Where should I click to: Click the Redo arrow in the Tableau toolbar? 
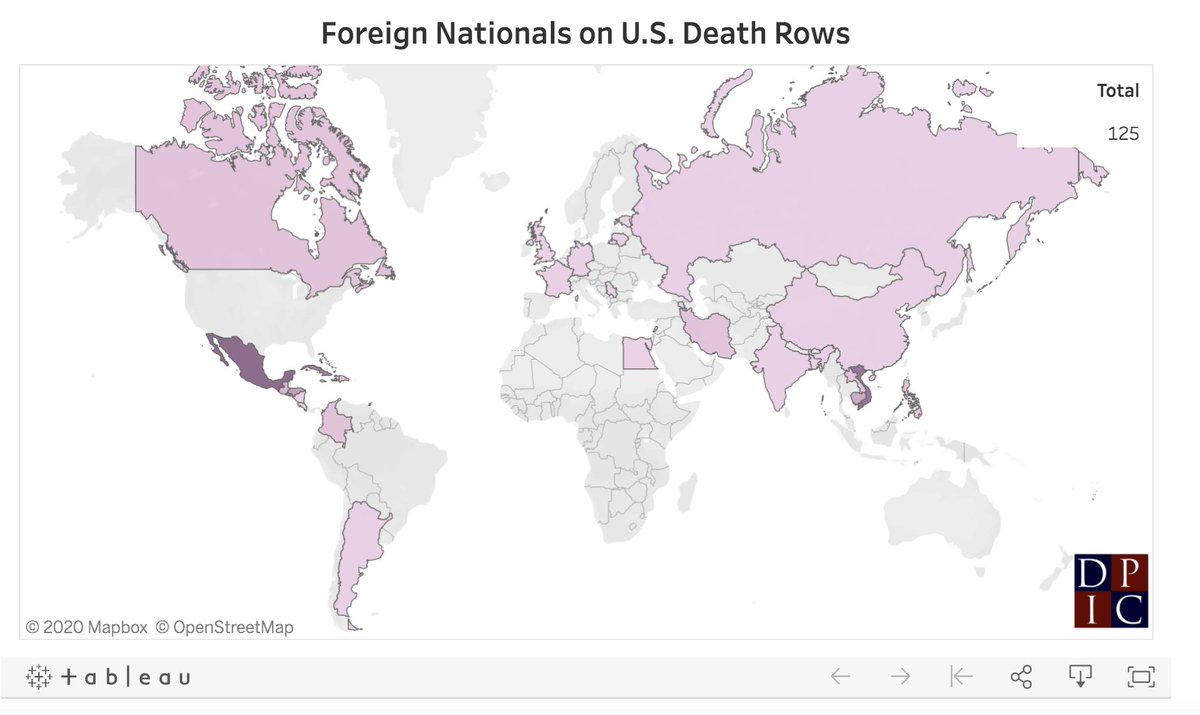point(901,677)
